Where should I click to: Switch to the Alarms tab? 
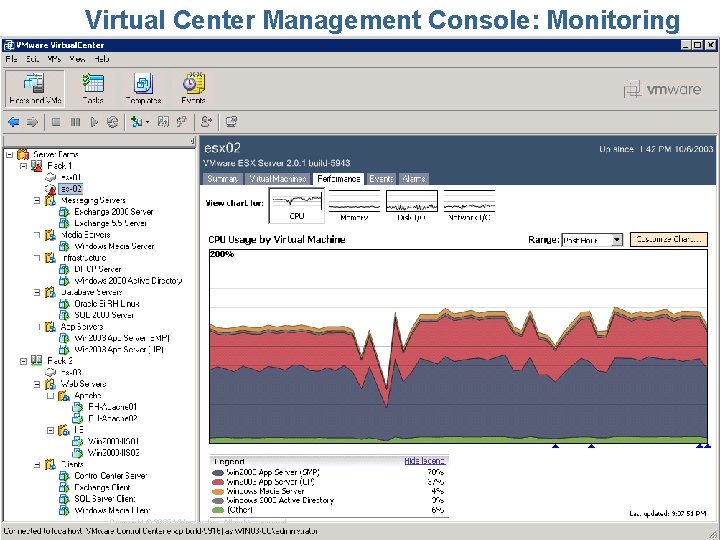[x=414, y=179]
